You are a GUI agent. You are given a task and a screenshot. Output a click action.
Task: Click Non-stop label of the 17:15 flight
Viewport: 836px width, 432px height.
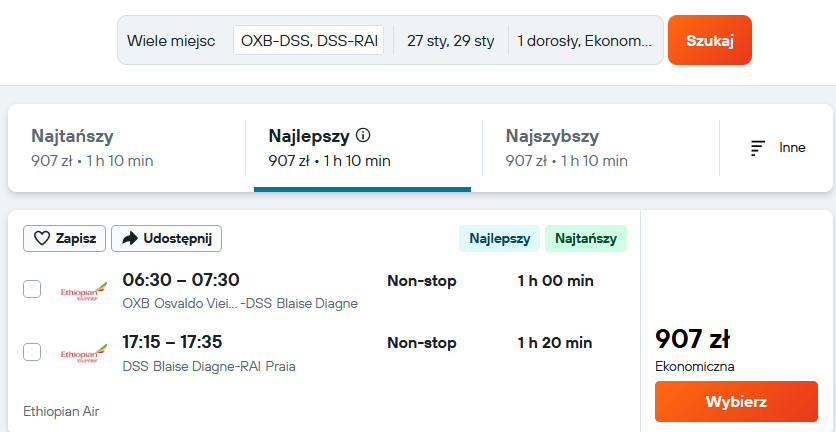coord(422,342)
